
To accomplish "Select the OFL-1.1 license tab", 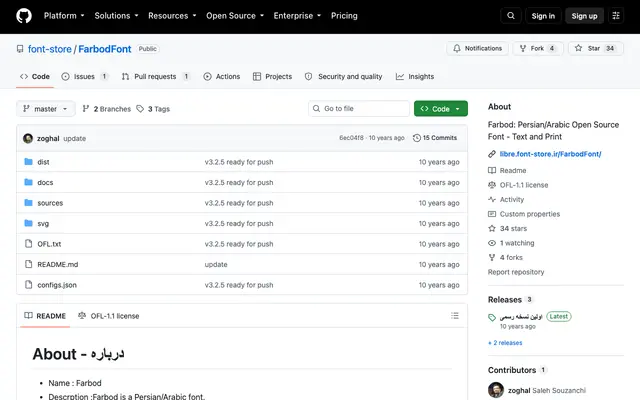I will 109,316.
